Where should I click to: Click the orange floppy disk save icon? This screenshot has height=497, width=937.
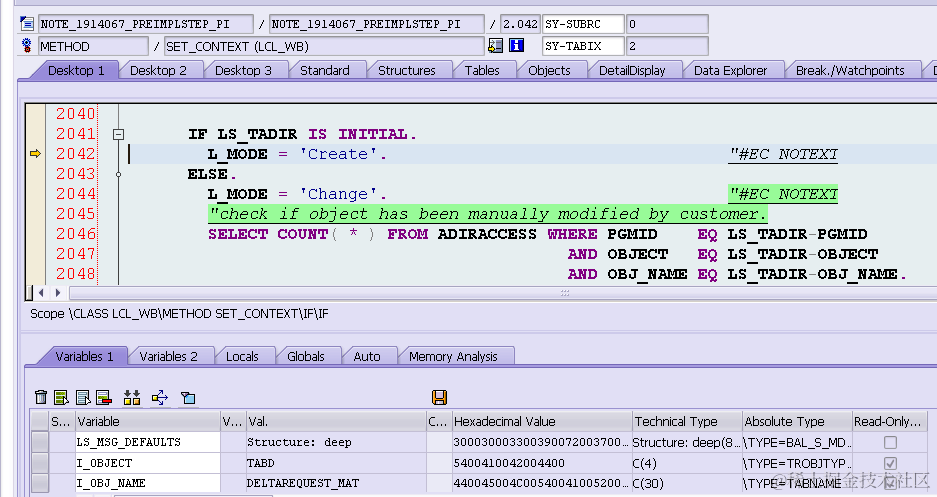tap(439, 397)
